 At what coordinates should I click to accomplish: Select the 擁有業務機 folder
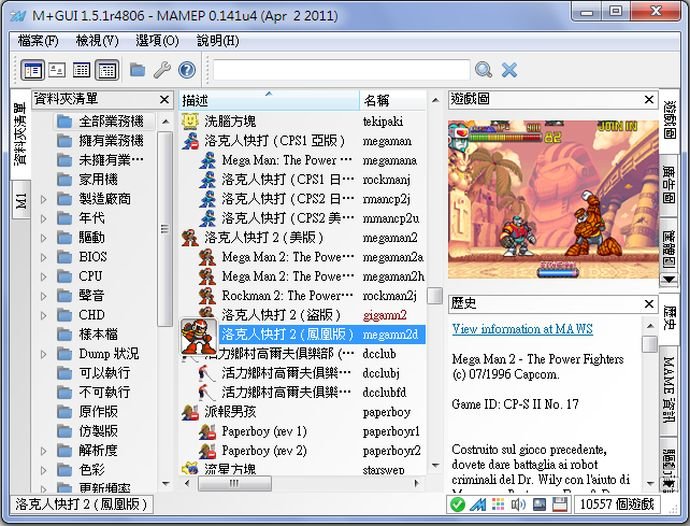100,140
